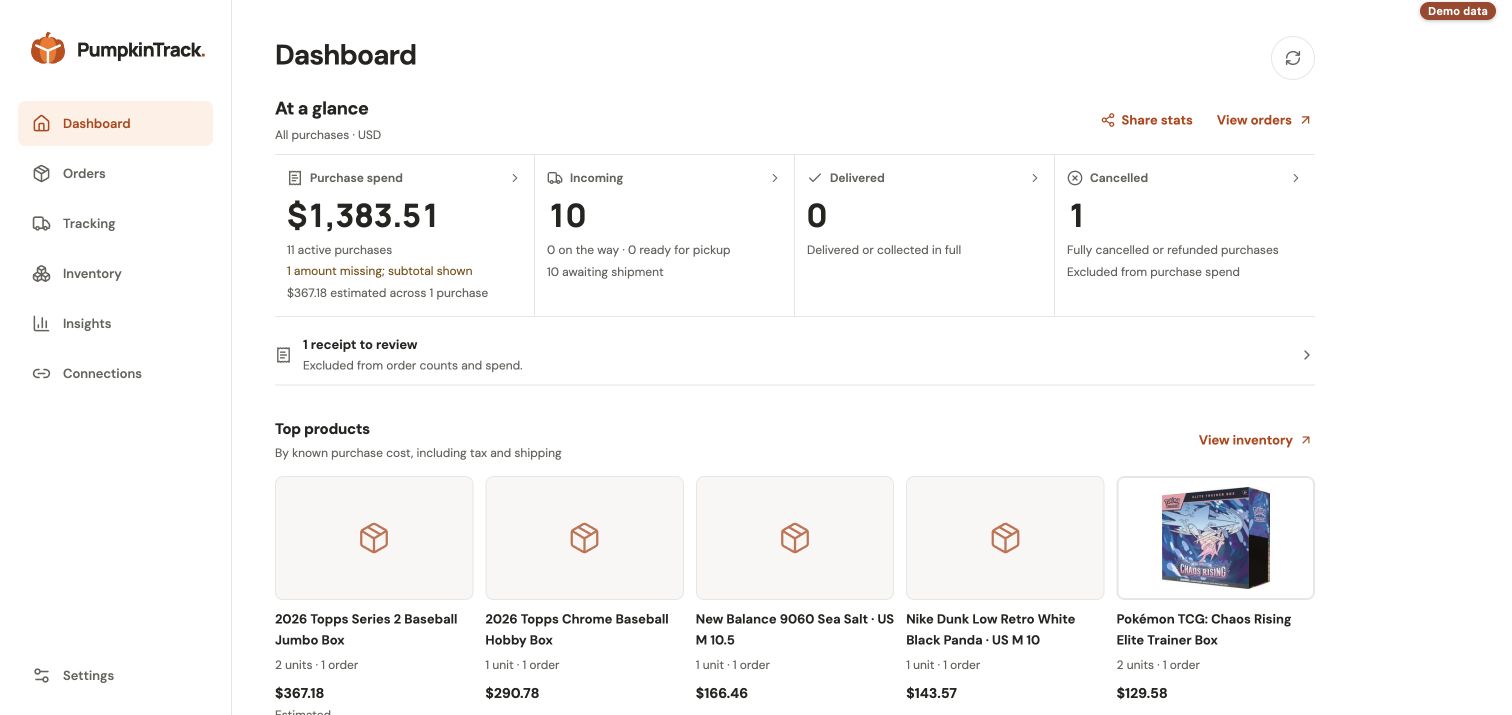This screenshot has height=715, width=1512.
Task: Click the circled X icon beside Cancelled
Action: (x=1075, y=178)
